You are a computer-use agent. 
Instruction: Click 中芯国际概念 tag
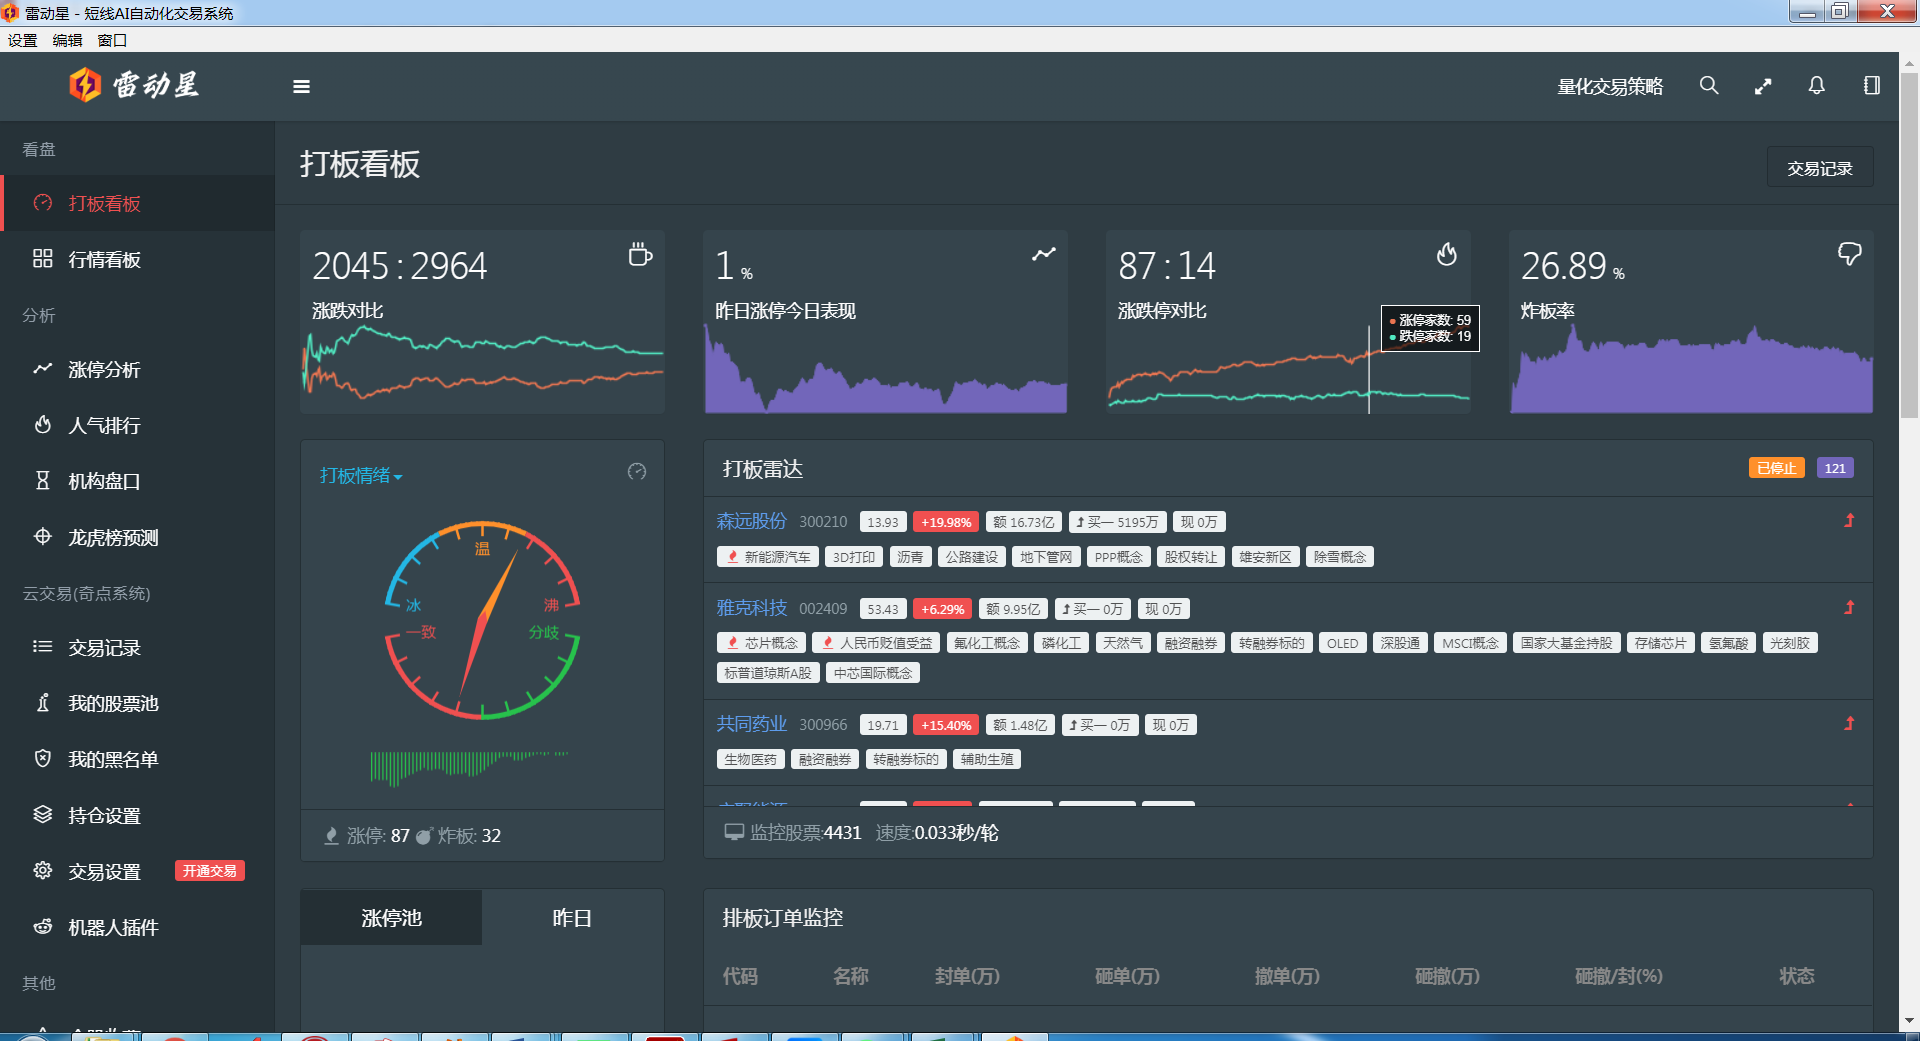point(872,673)
